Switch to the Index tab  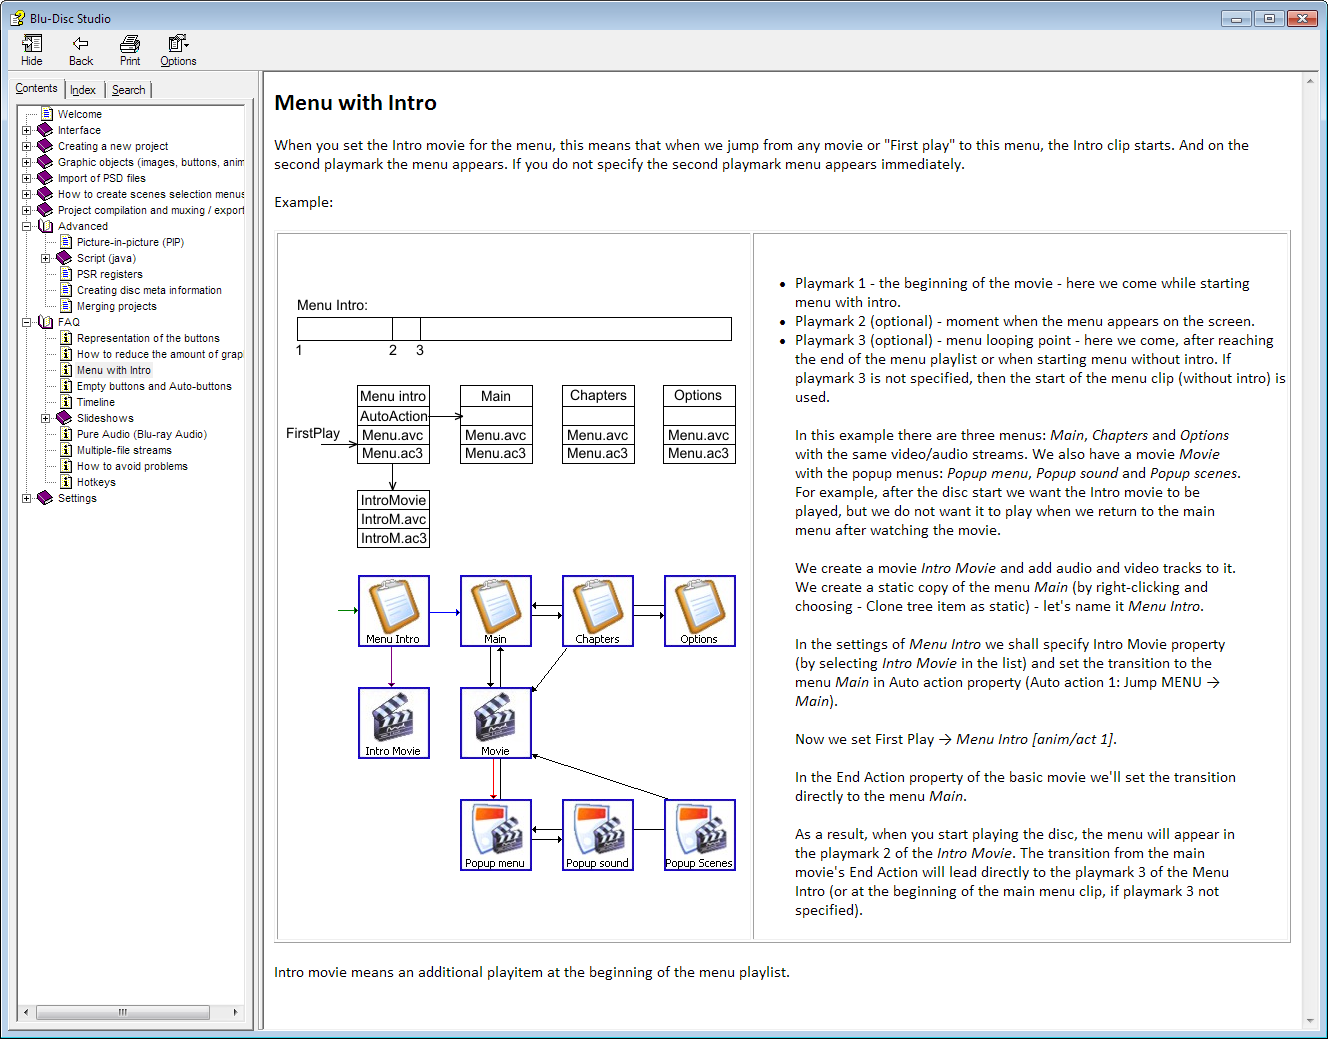(83, 90)
